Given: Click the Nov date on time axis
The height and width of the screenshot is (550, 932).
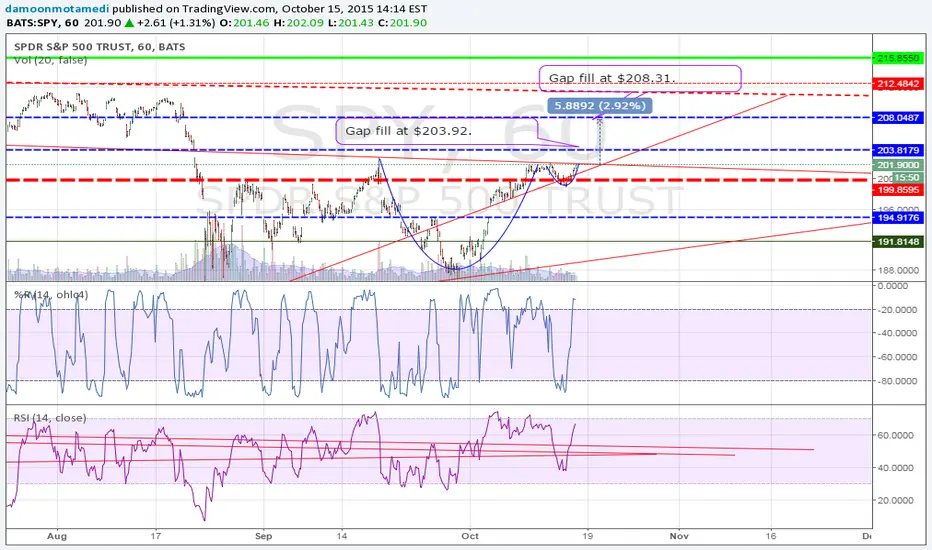Looking at the screenshot, I should (679, 536).
